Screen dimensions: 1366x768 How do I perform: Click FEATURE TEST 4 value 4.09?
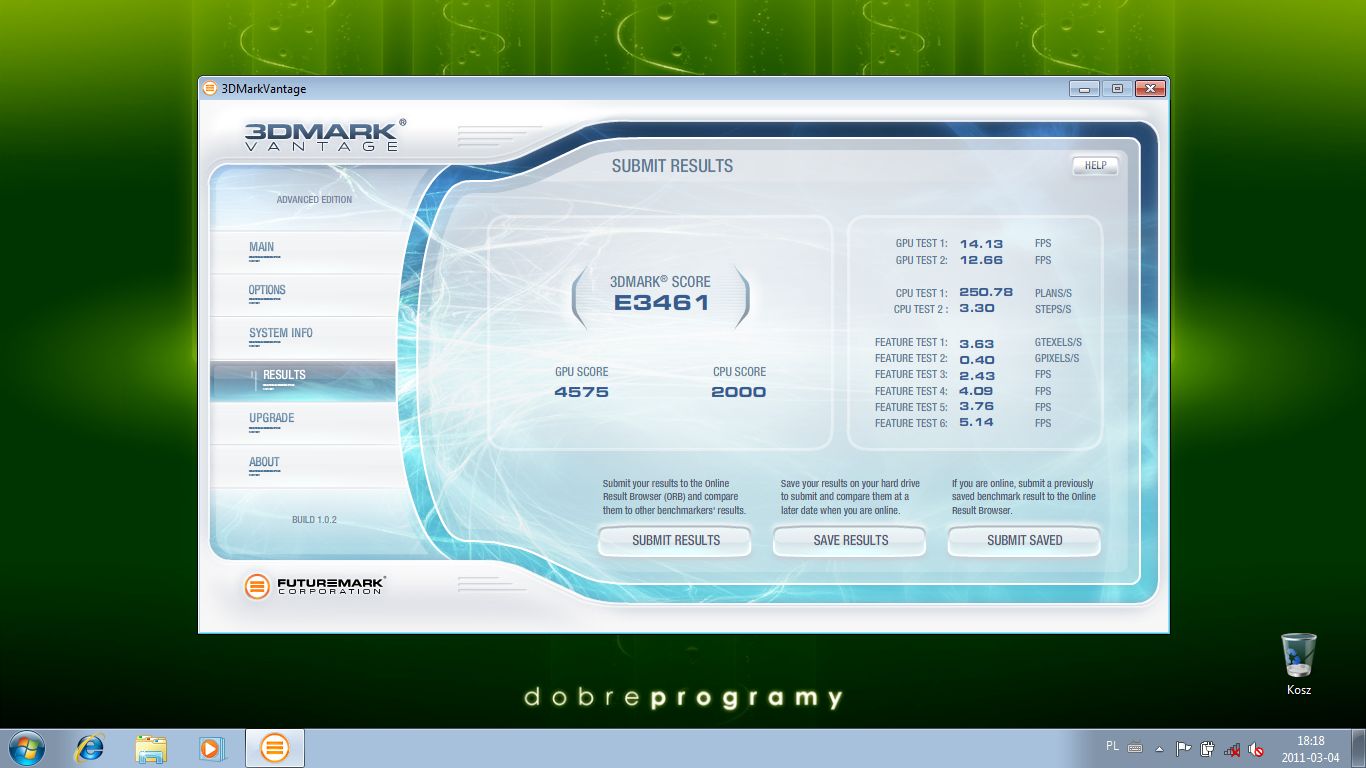pos(976,391)
